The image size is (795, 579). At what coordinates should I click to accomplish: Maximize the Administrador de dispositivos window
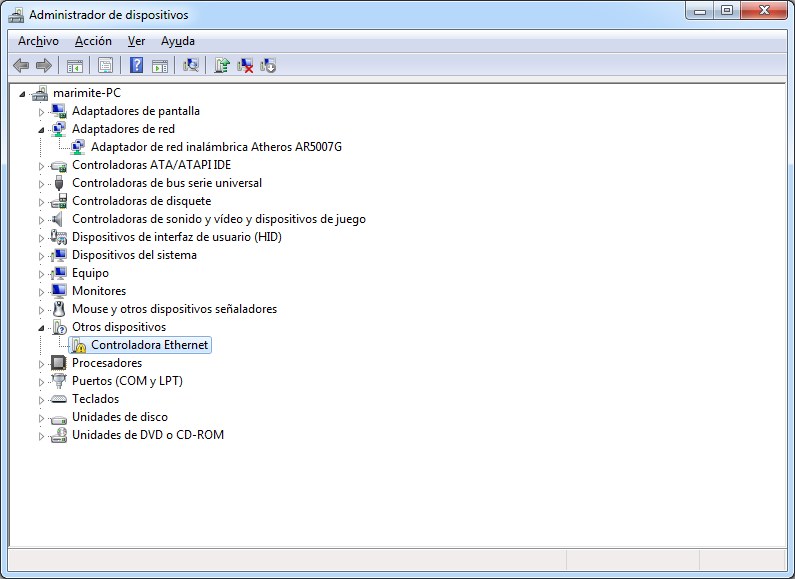(727, 11)
